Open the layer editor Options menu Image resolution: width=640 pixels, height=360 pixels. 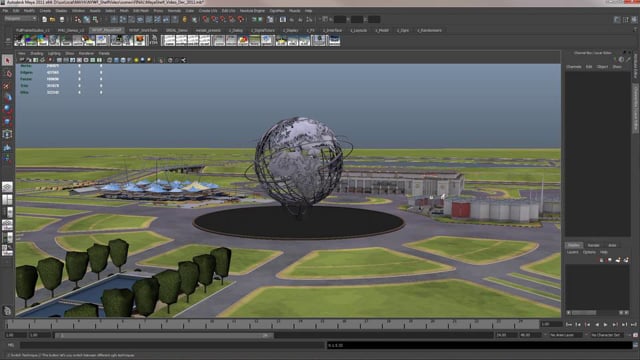click(589, 252)
